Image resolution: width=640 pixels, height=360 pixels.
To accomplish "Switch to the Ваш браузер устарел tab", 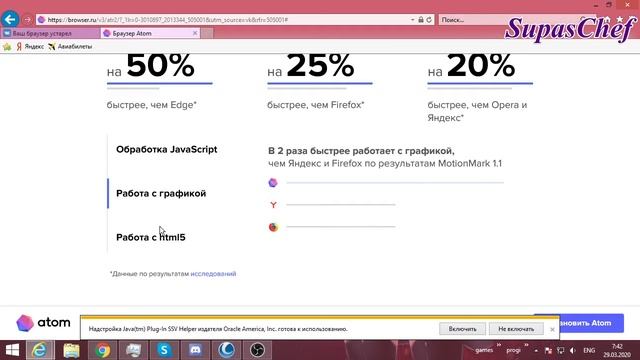I will coord(50,33).
